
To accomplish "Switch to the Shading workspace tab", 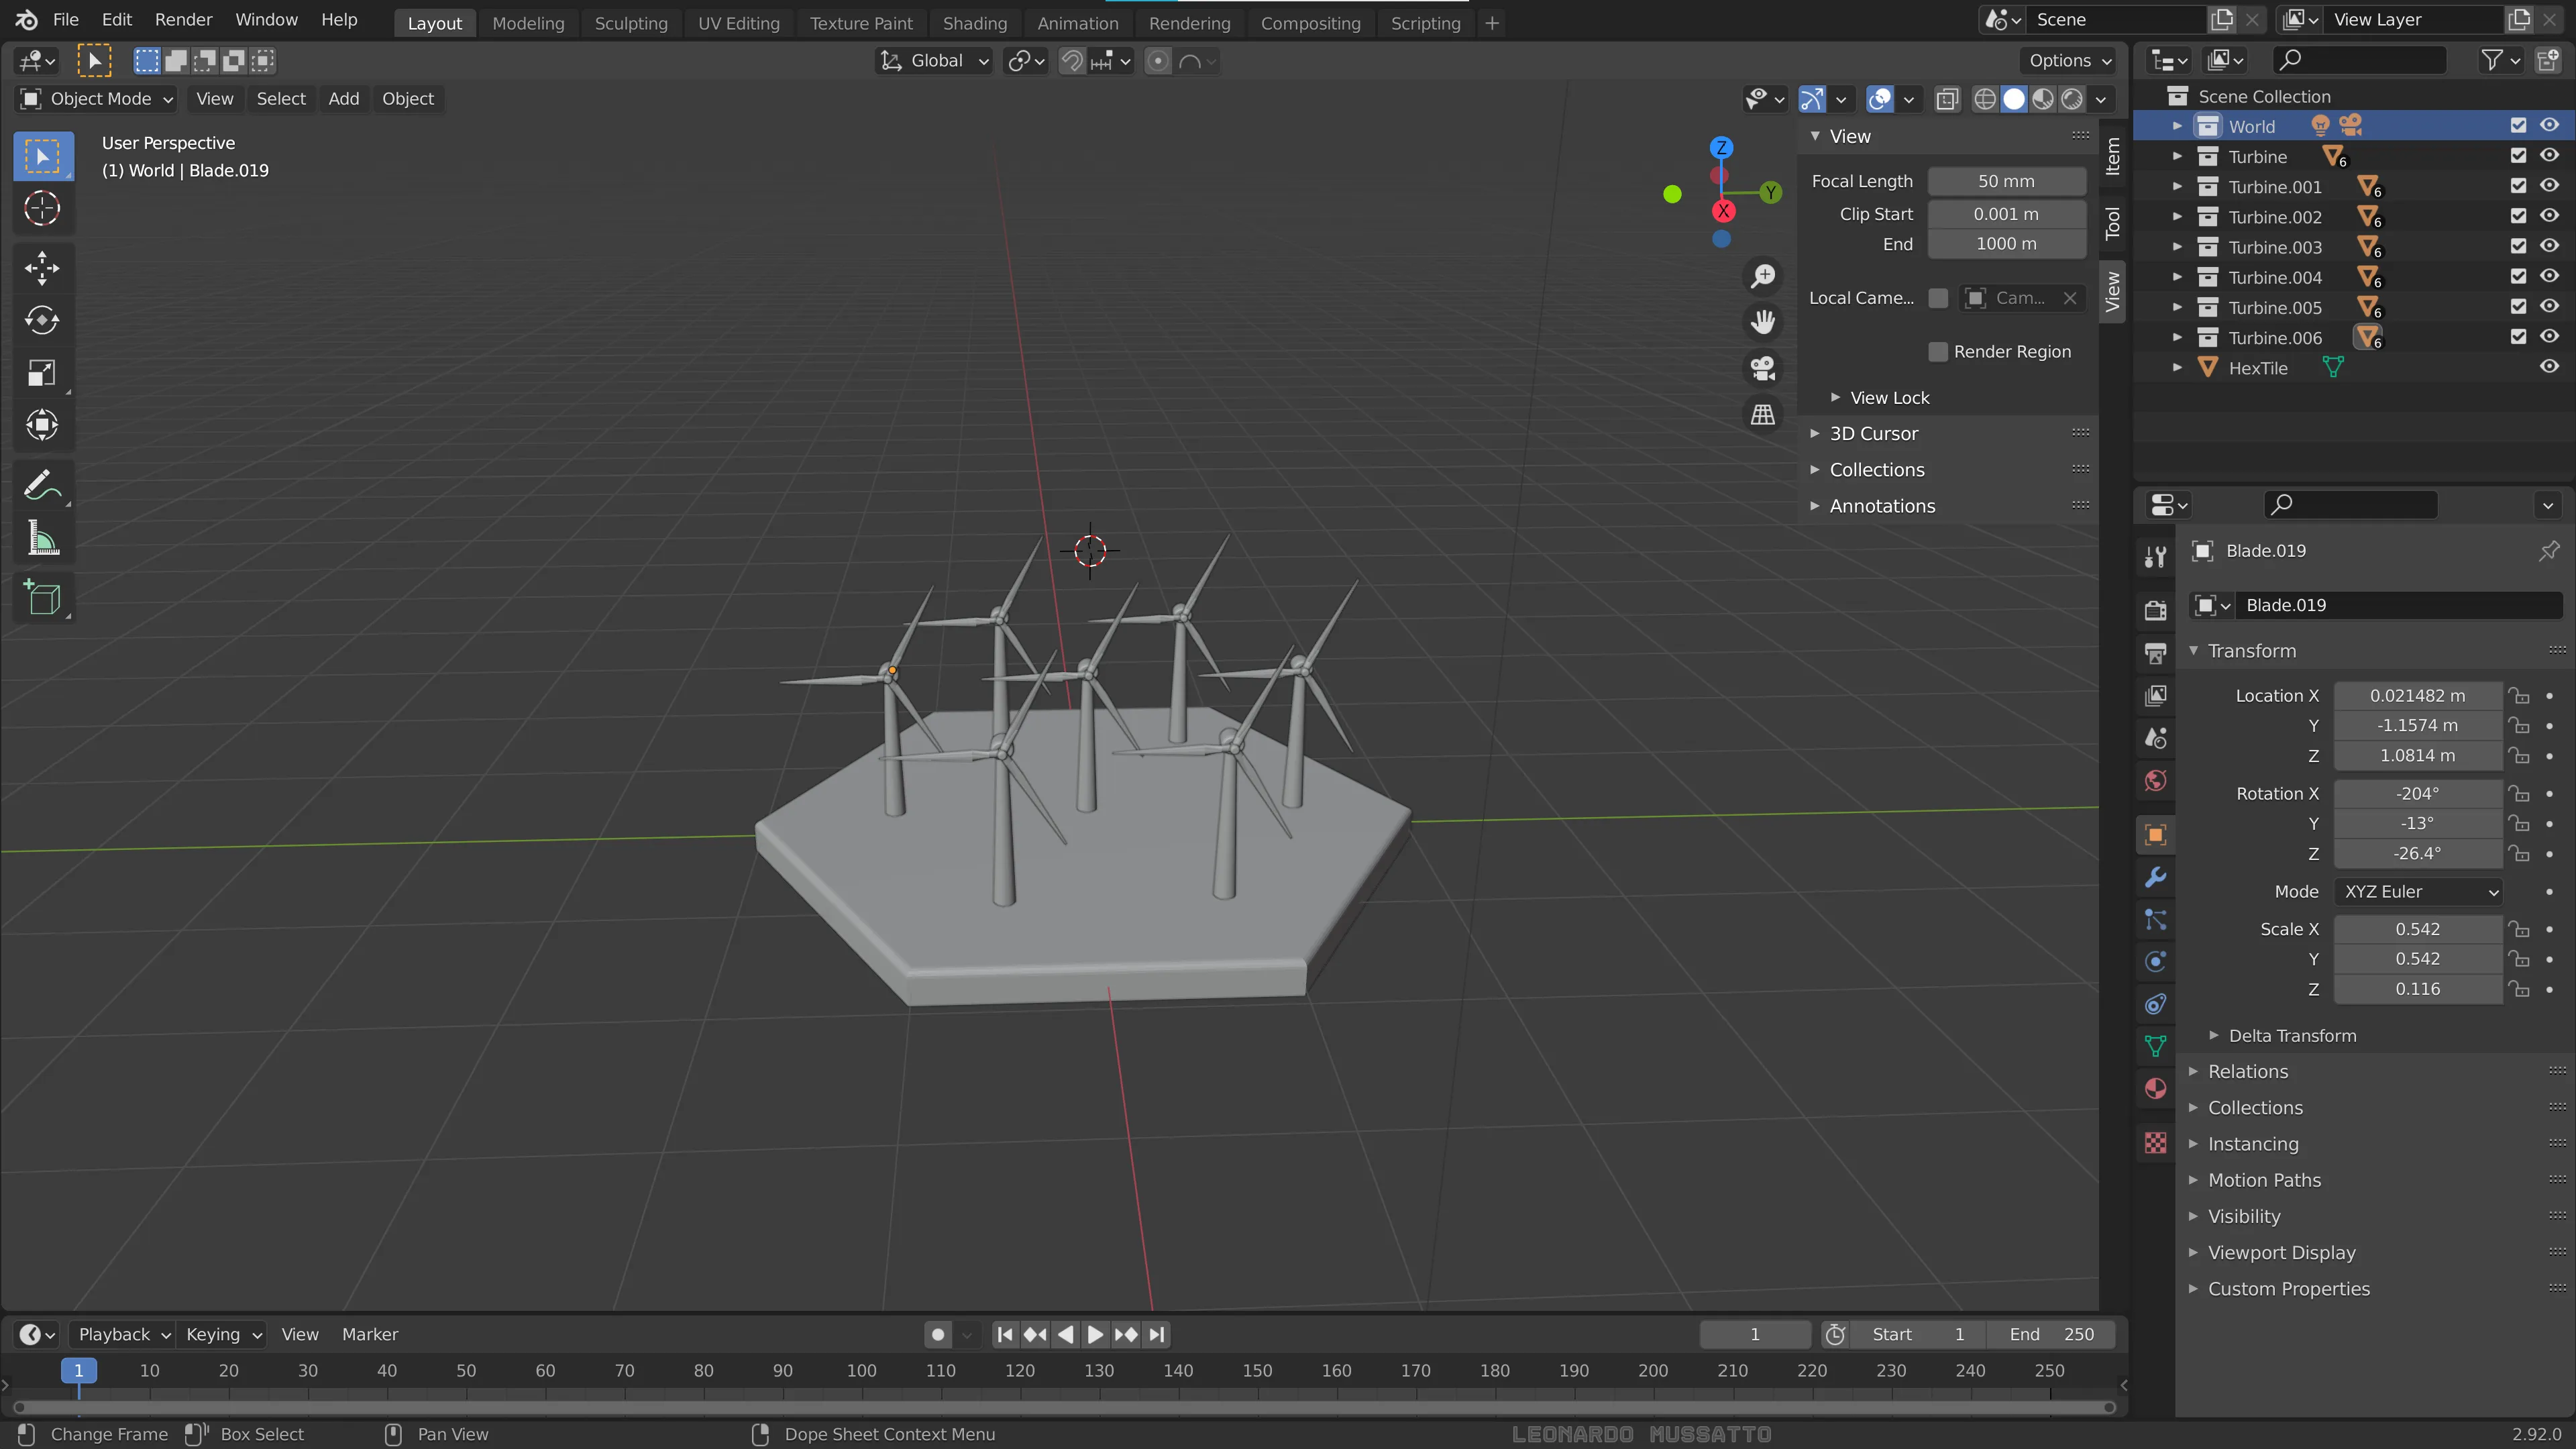I will (x=975, y=22).
